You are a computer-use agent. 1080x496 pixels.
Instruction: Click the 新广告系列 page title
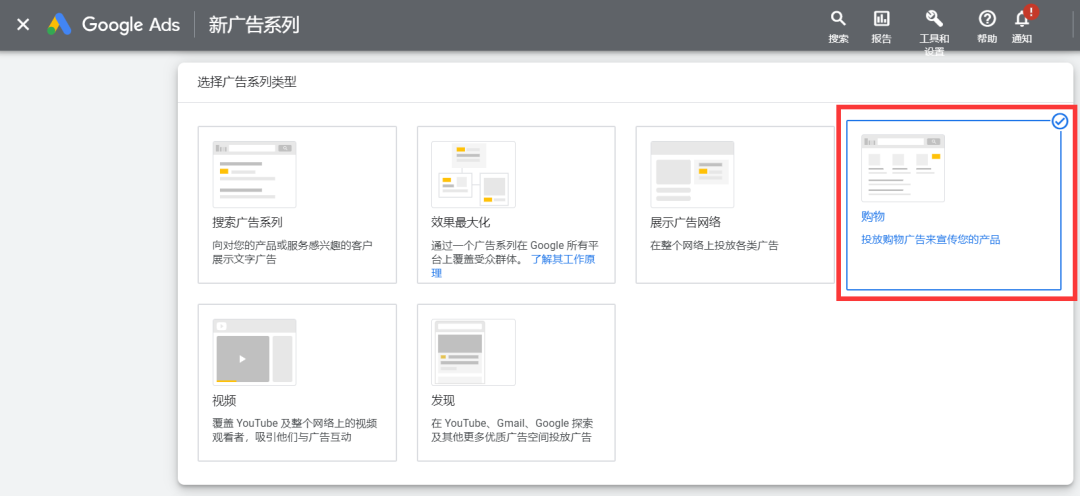click(x=254, y=25)
